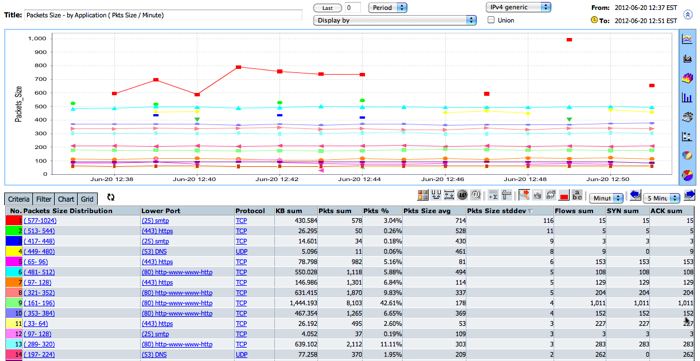Switch to the Chart tab
This screenshot has height=361, width=700.
66,199
